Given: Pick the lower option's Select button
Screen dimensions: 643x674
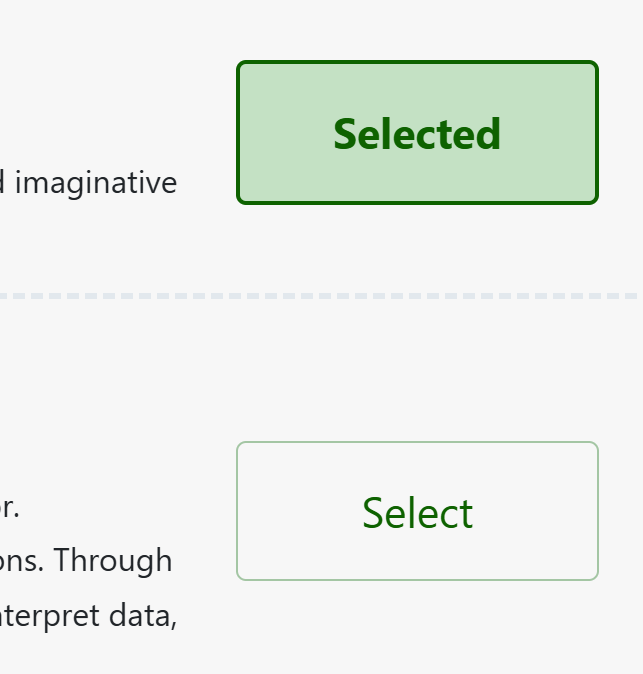Looking at the screenshot, I should tap(417, 511).
